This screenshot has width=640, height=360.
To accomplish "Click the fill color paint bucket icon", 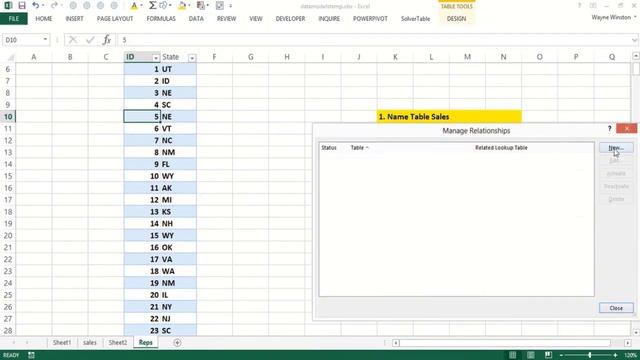I will pos(182,6).
